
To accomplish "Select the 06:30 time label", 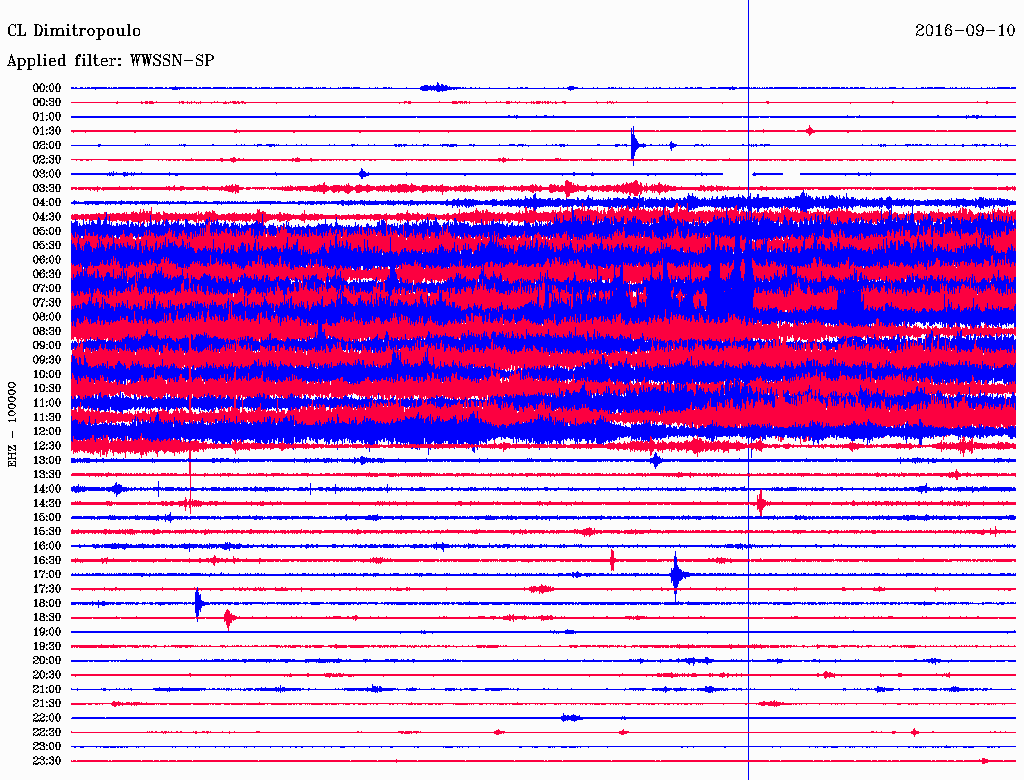I will 47,274.
